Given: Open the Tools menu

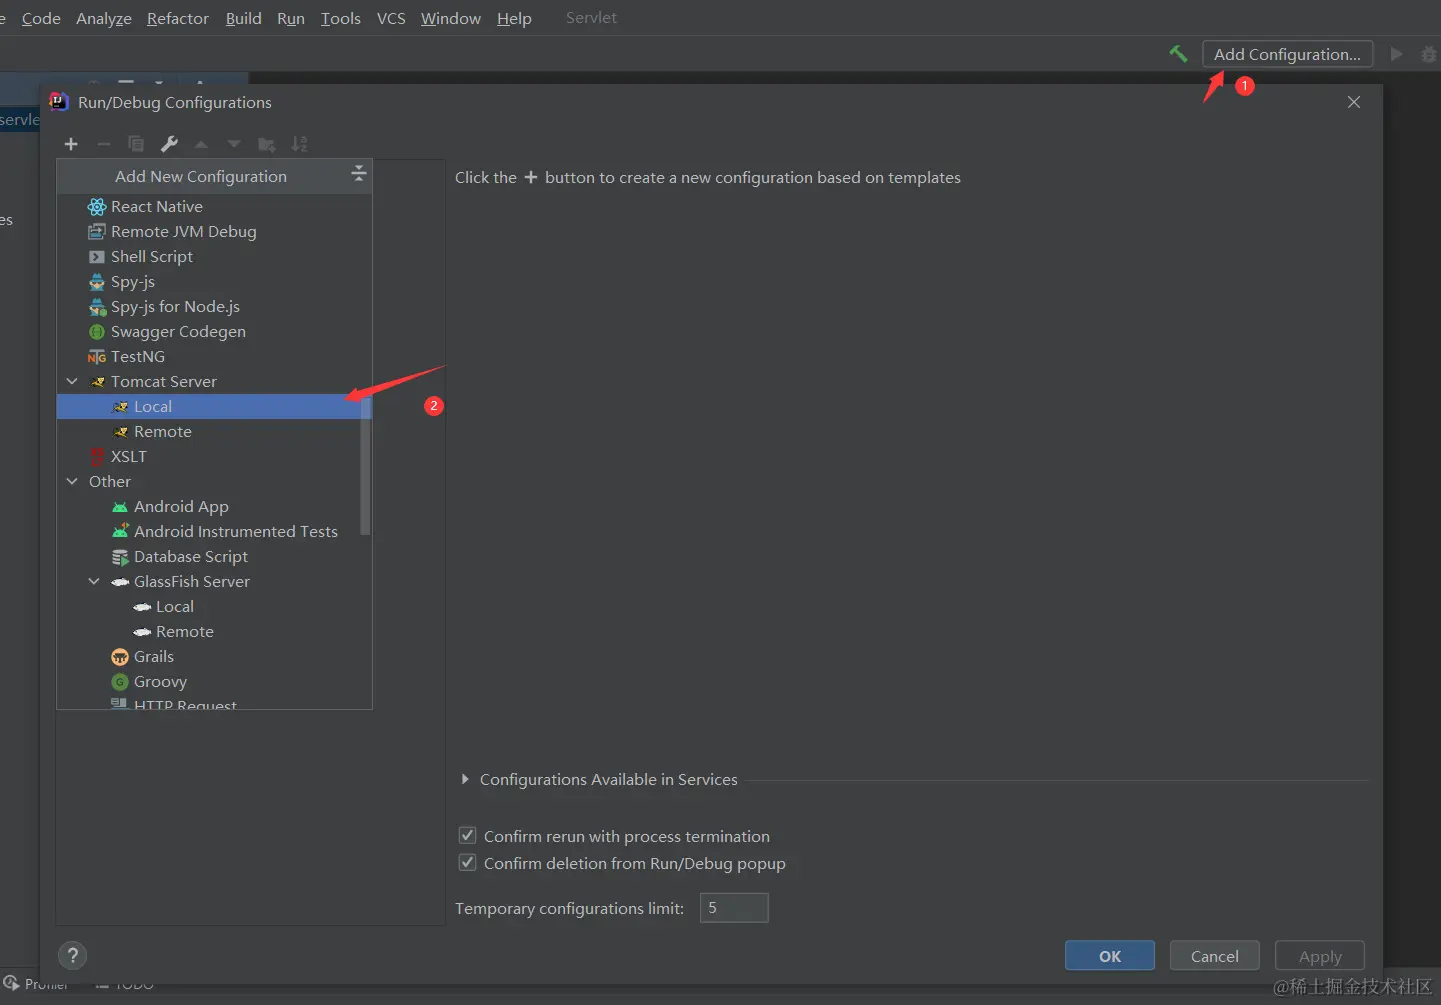Looking at the screenshot, I should pyautogui.click(x=341, y=18).
